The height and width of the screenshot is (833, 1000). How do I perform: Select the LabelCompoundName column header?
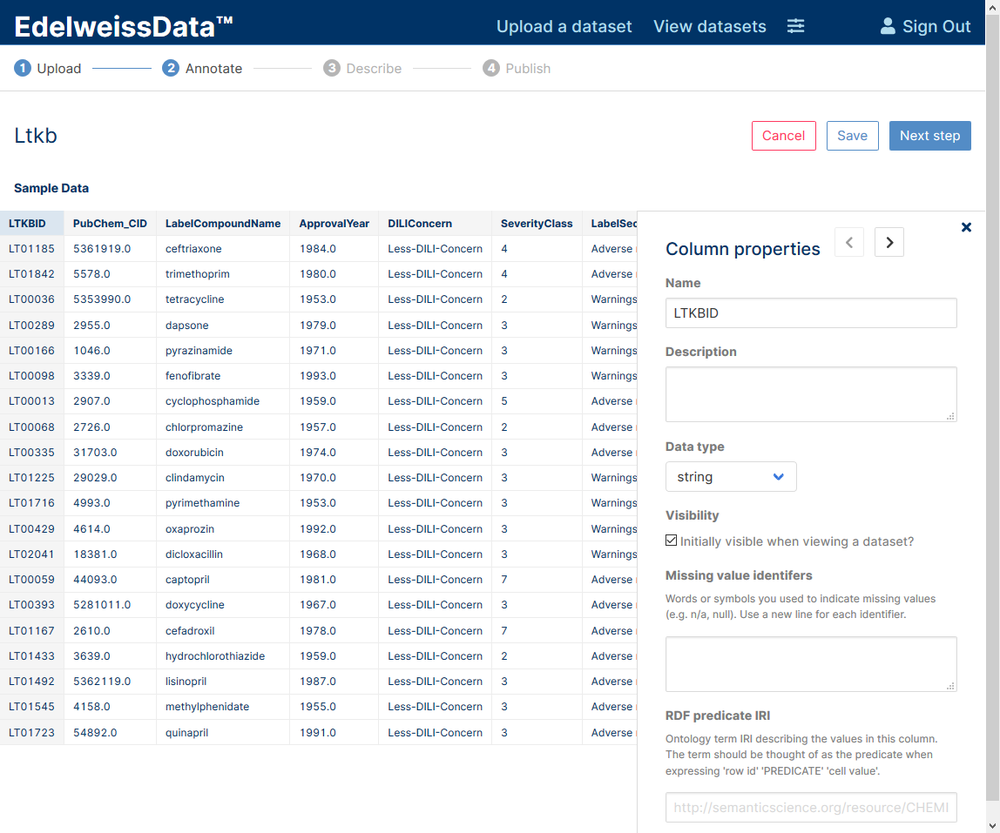pos(223,223)
